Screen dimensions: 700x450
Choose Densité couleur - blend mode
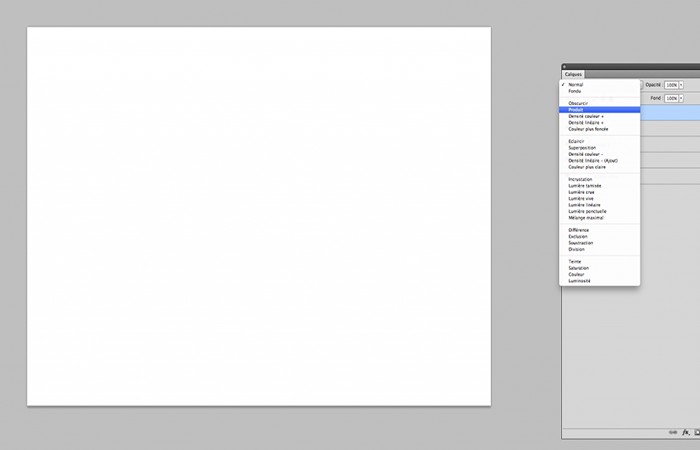click(x=600, y=154)
